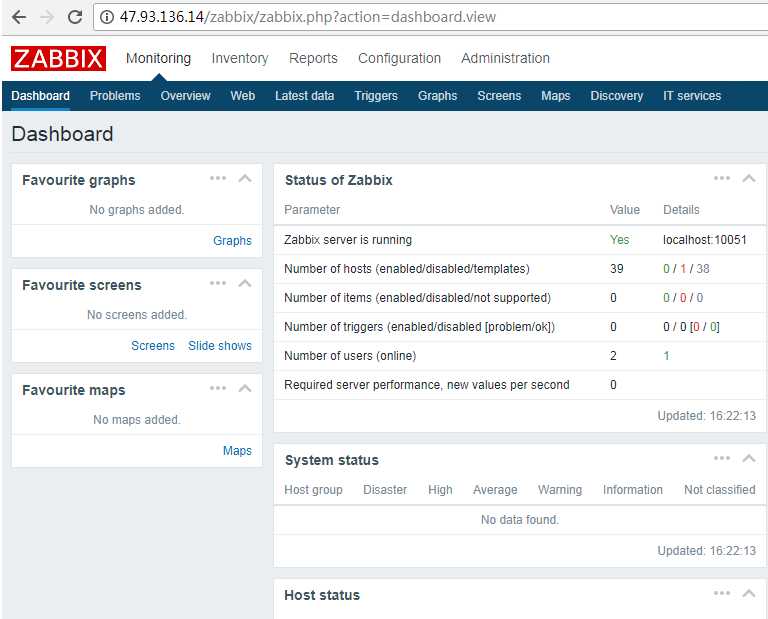Click the ZABBIX logo
Image resolution: width=768 pixels, height=619 pixels.
pos(58,58)
